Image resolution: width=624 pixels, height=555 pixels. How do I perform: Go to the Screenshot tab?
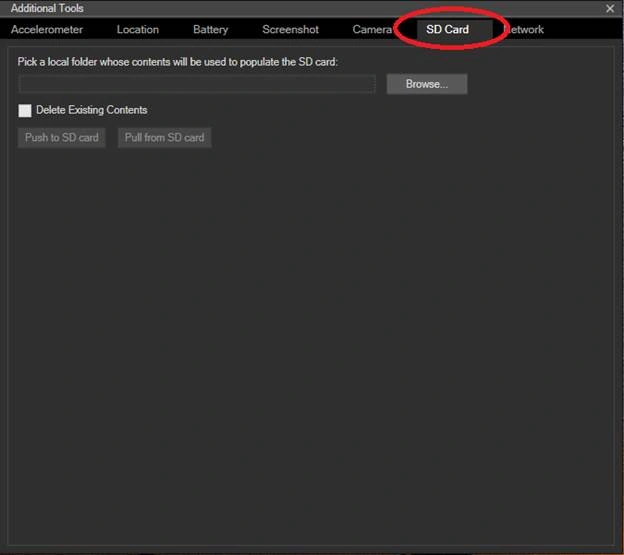(x=291, y=29)
